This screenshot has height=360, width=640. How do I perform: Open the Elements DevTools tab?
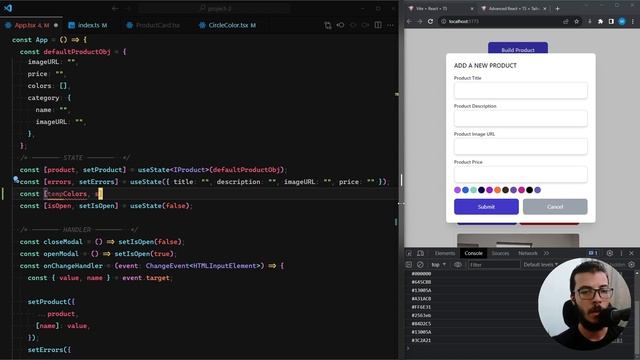pos(444,253)
